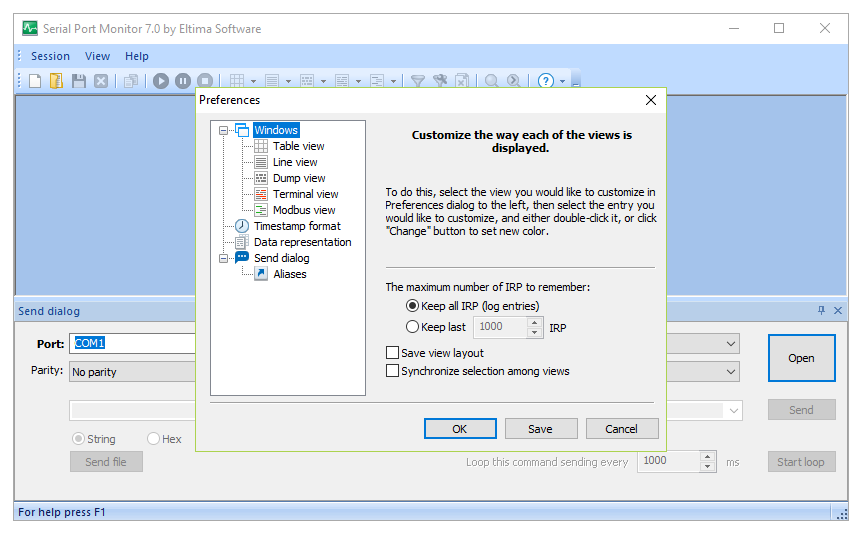Click the Close session X toolbar icon
Viewport: 861px width, 536px height.
pos(101,81)
